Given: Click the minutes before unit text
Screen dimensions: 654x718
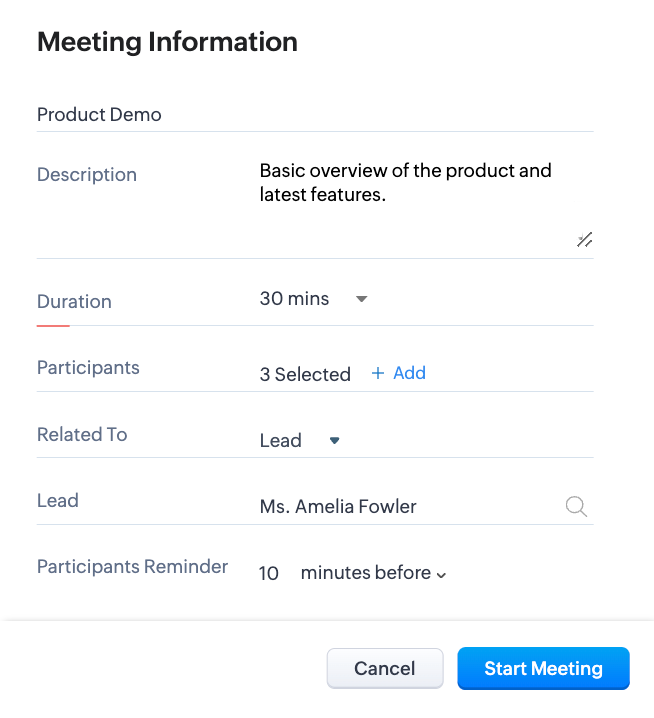Looking at the screenshot, I should click(365, 573).
